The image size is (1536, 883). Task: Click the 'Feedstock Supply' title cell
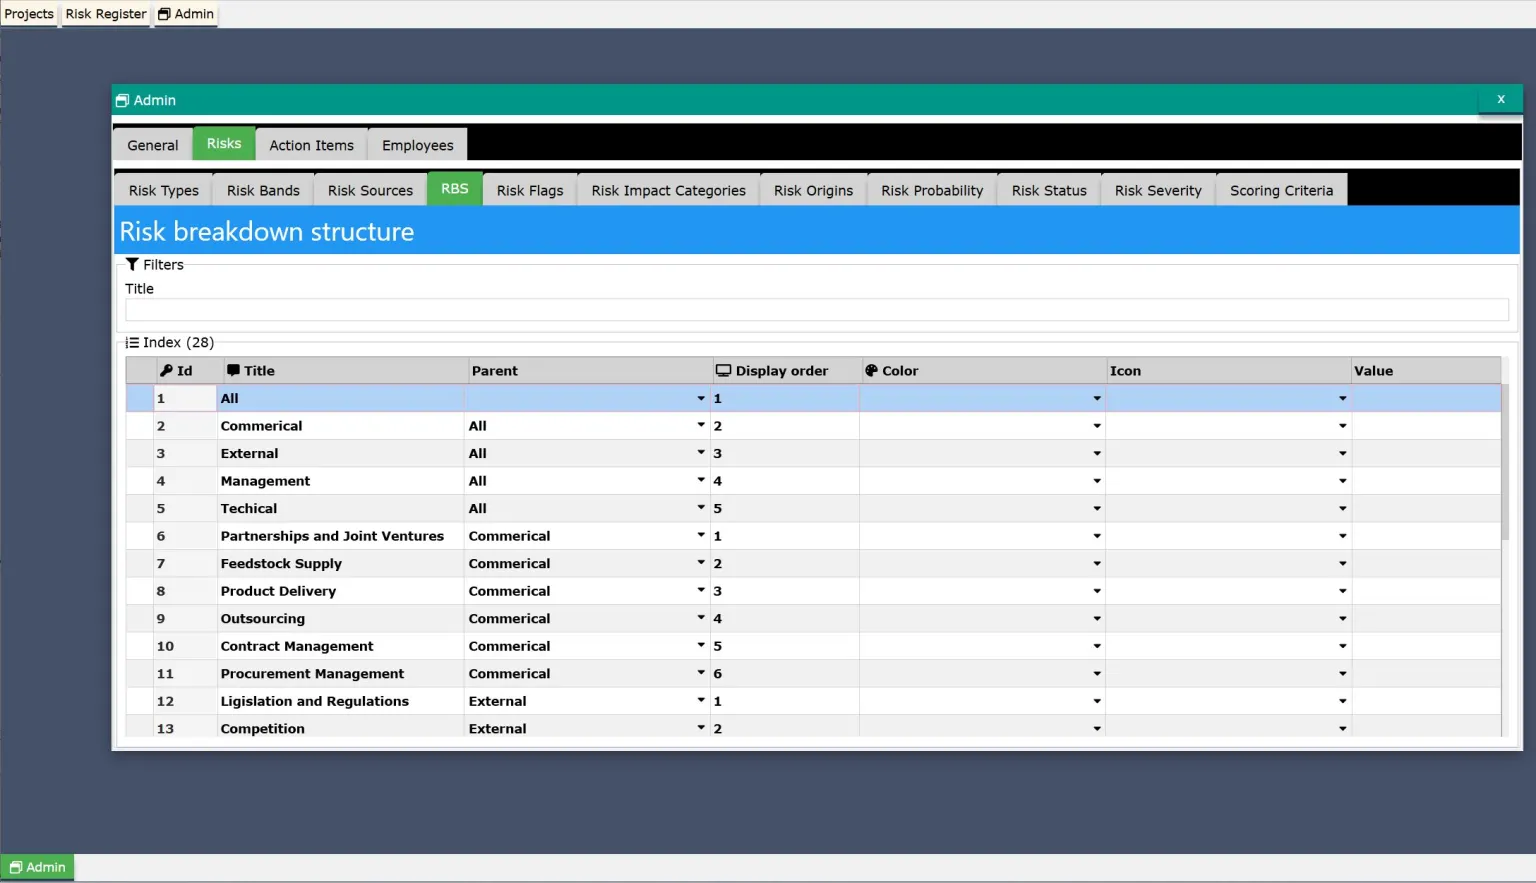point(340,564)
